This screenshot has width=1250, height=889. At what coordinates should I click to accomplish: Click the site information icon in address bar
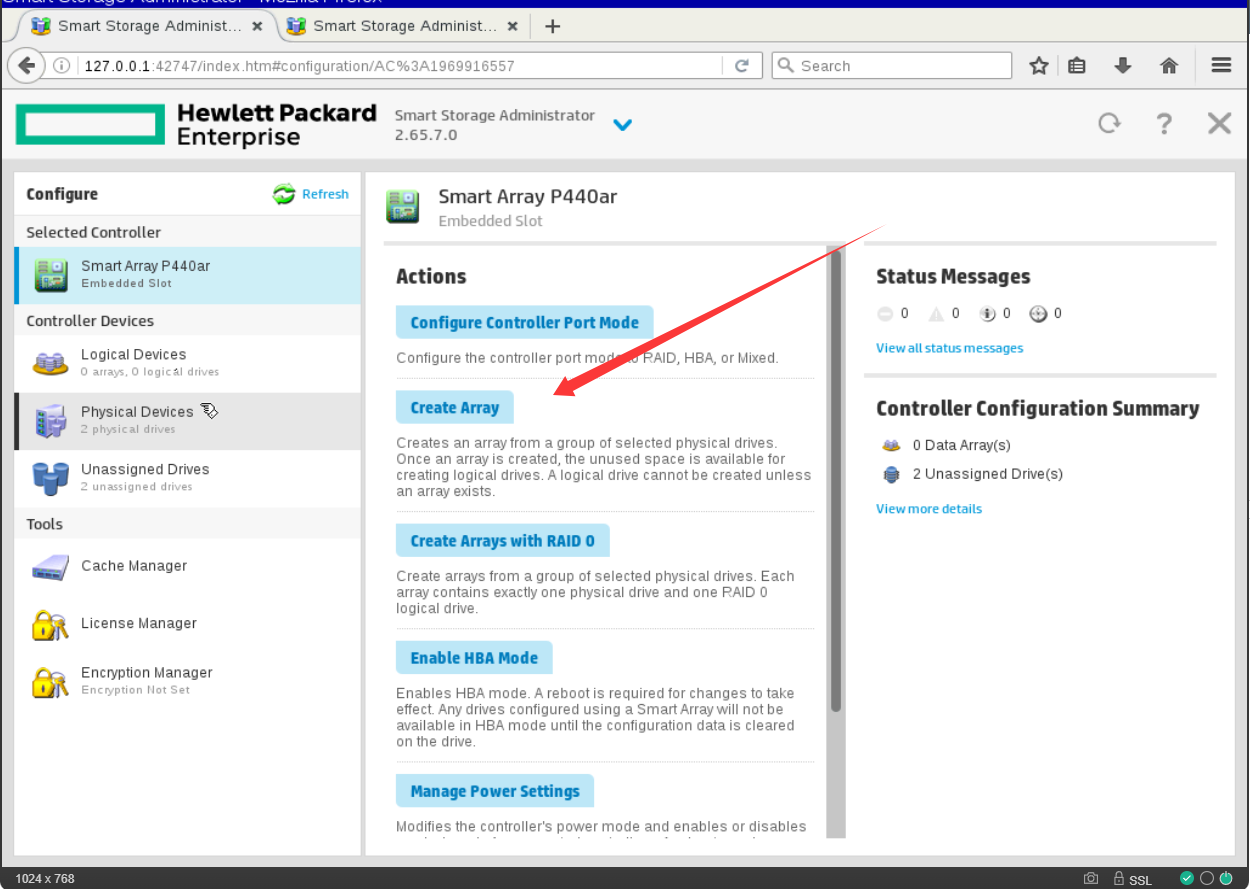62,66
